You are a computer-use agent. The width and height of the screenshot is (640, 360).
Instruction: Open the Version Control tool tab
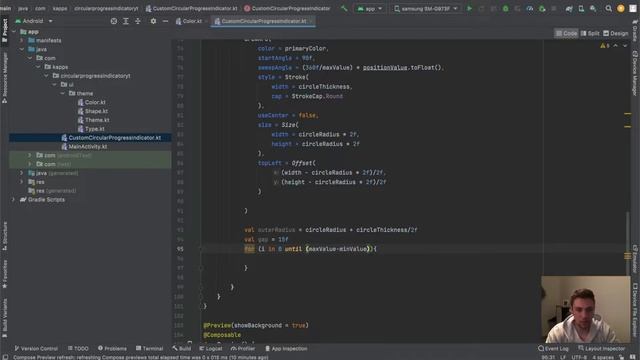tap(36, 349)
